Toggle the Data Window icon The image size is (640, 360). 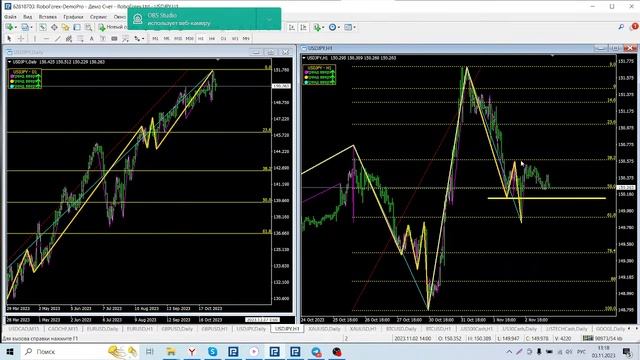coord(54,27)
